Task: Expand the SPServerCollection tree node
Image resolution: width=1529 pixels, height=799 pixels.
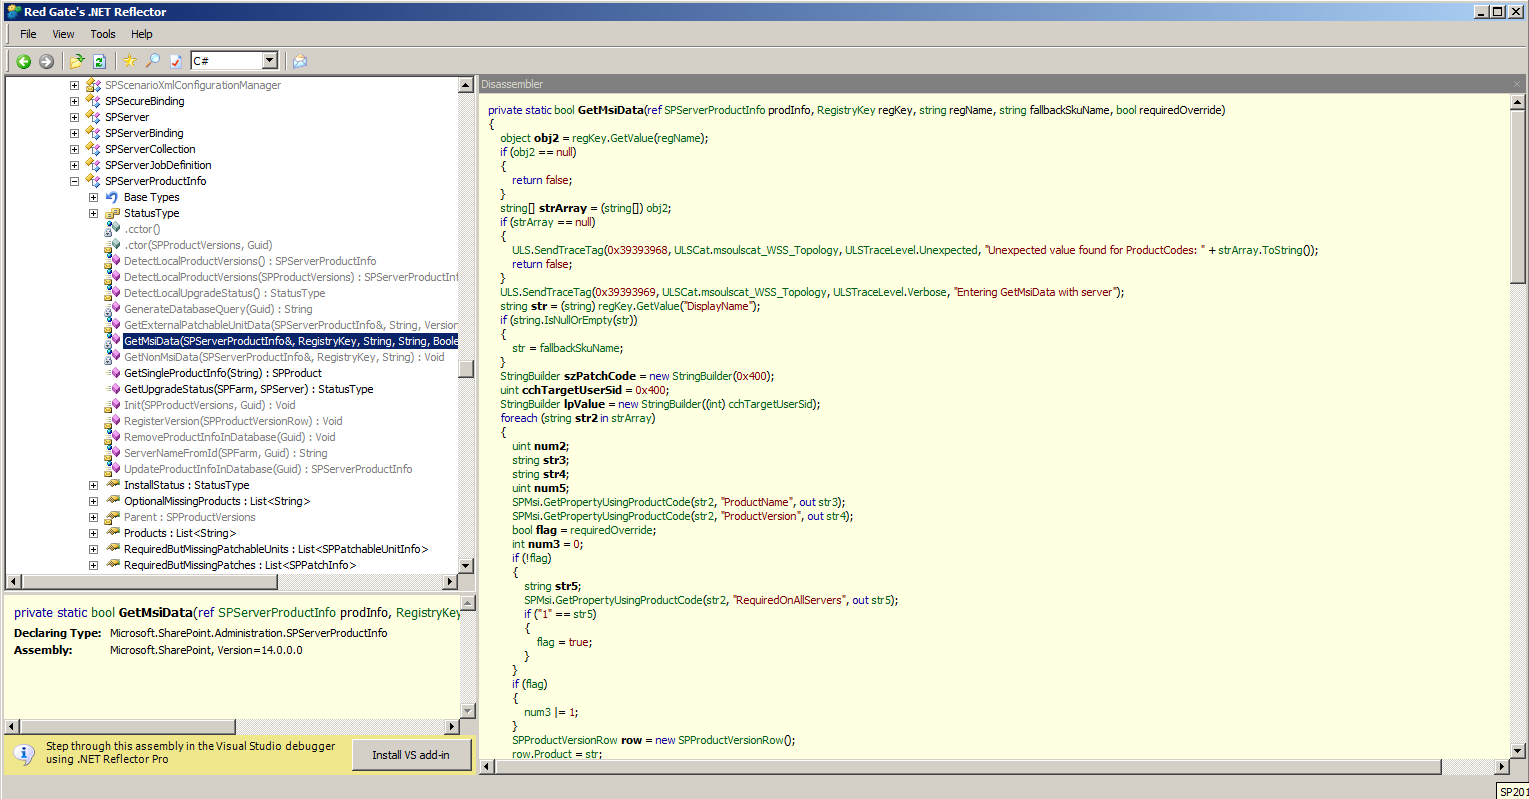Action: (x=74, y=149)
